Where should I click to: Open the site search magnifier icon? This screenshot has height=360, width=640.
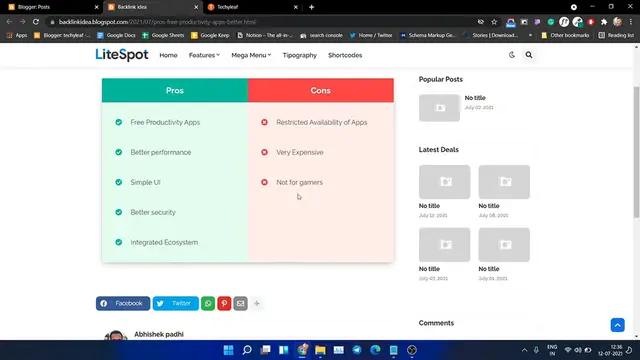coord(529,55)
